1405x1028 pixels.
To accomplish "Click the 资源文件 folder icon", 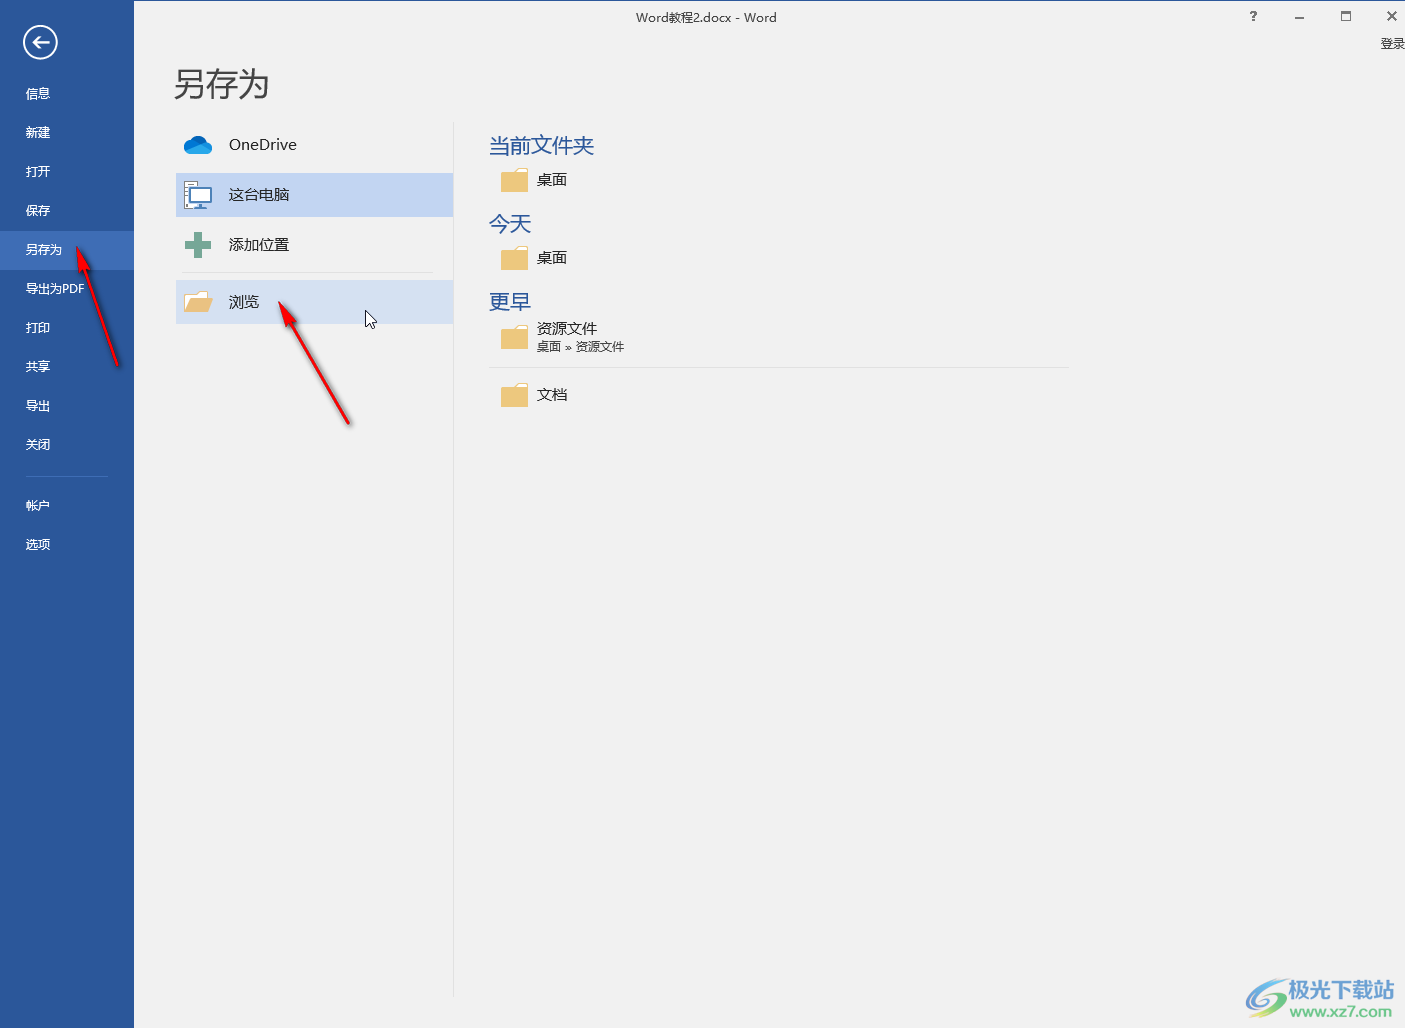I will (x=514, y=337).
